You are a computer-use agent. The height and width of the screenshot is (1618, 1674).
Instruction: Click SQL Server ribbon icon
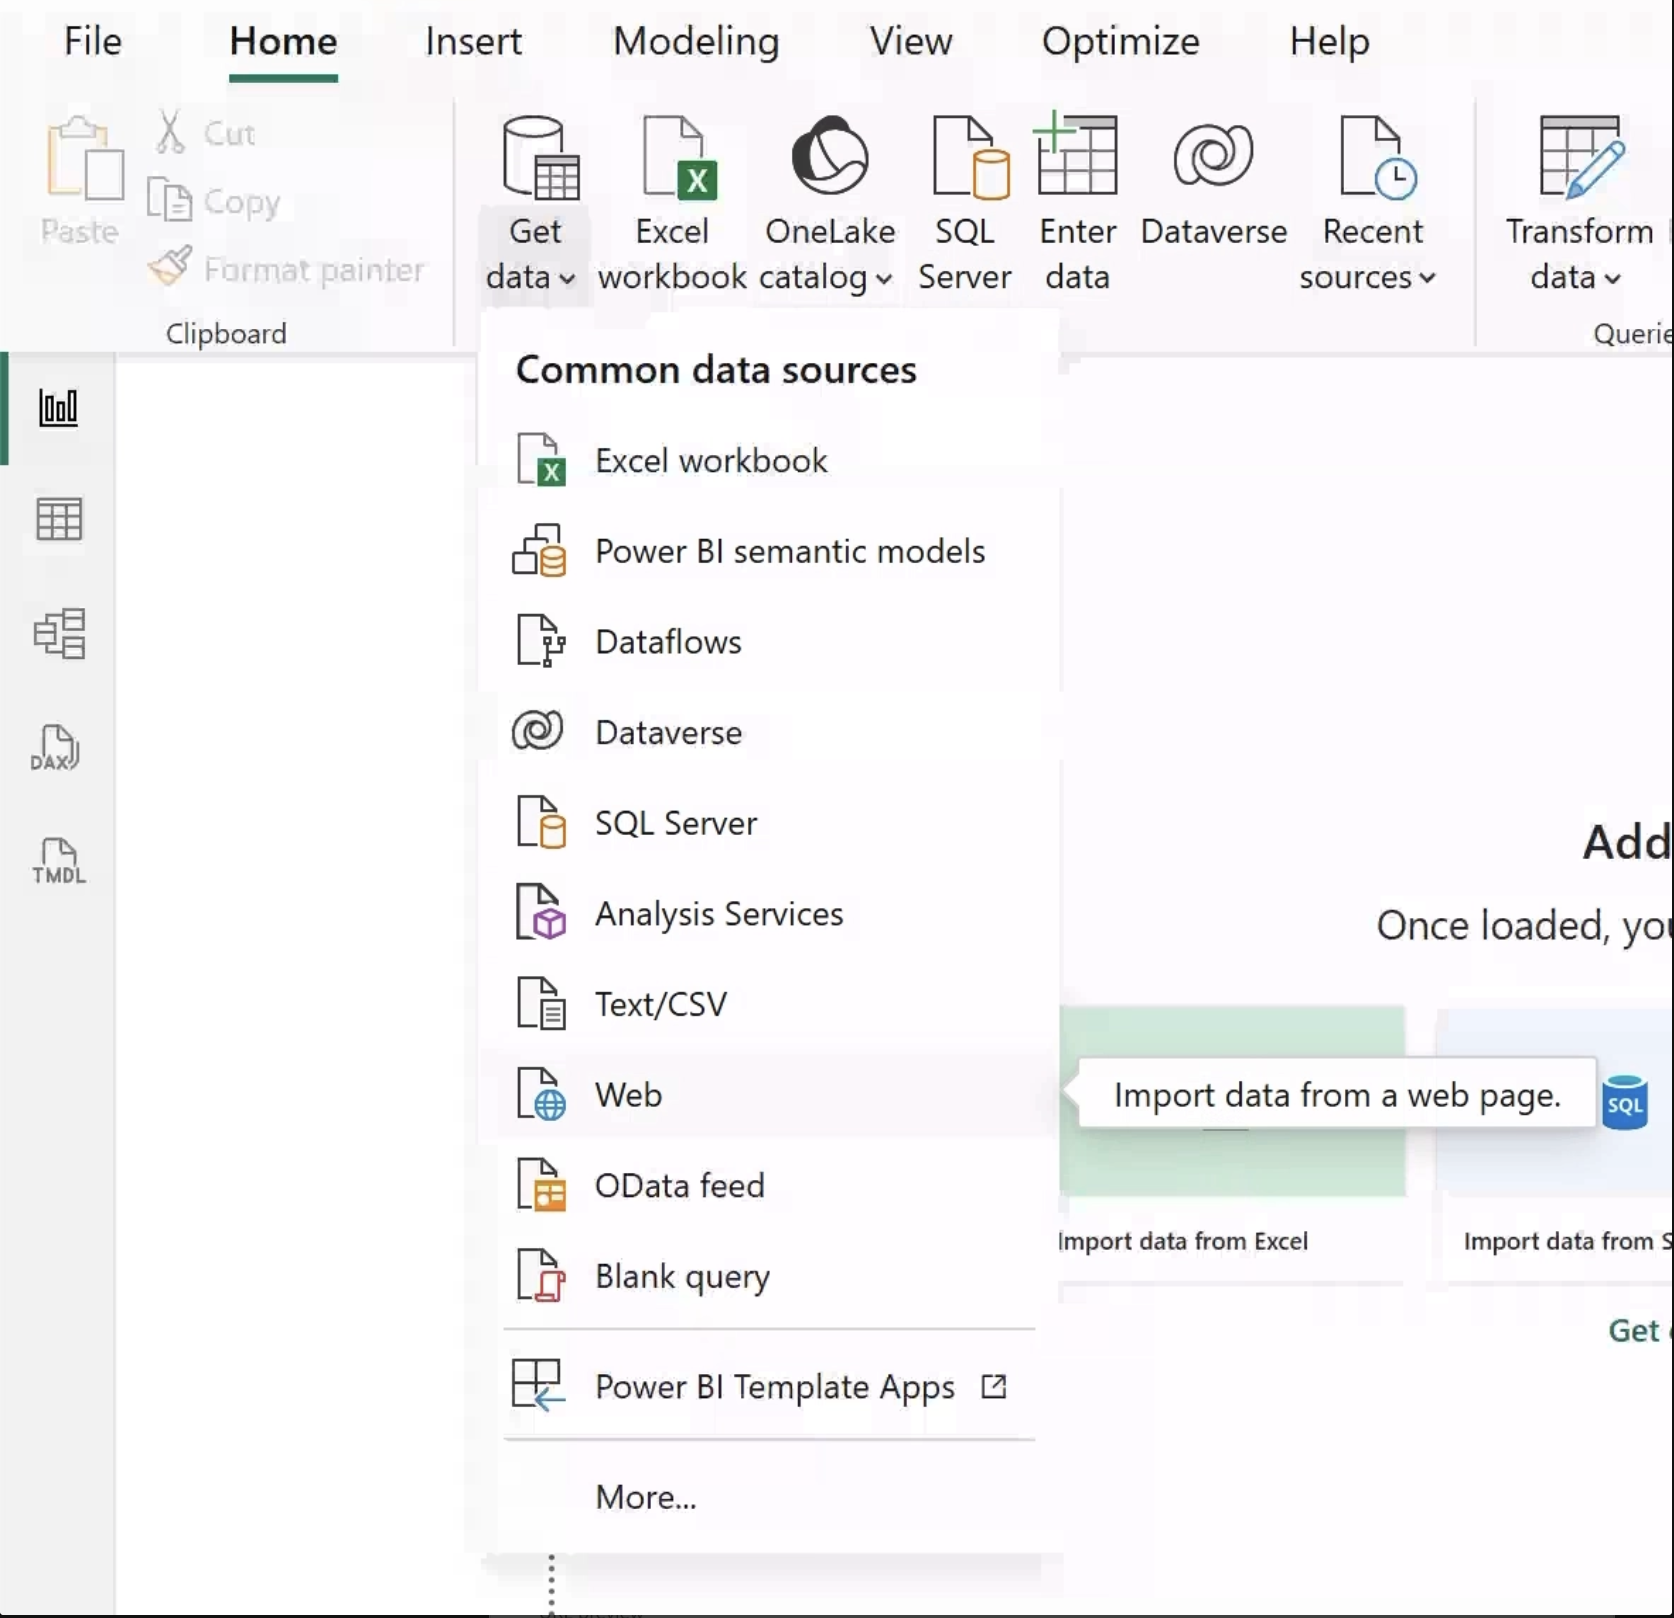point(969,158)
